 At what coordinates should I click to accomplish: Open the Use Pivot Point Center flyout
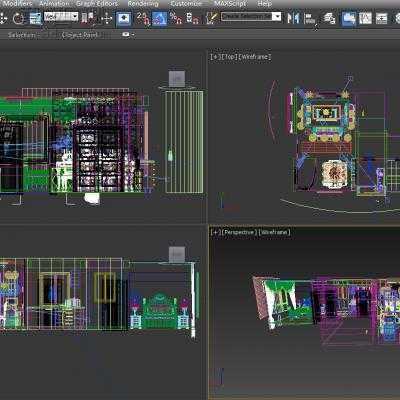(x=88, y=18)
